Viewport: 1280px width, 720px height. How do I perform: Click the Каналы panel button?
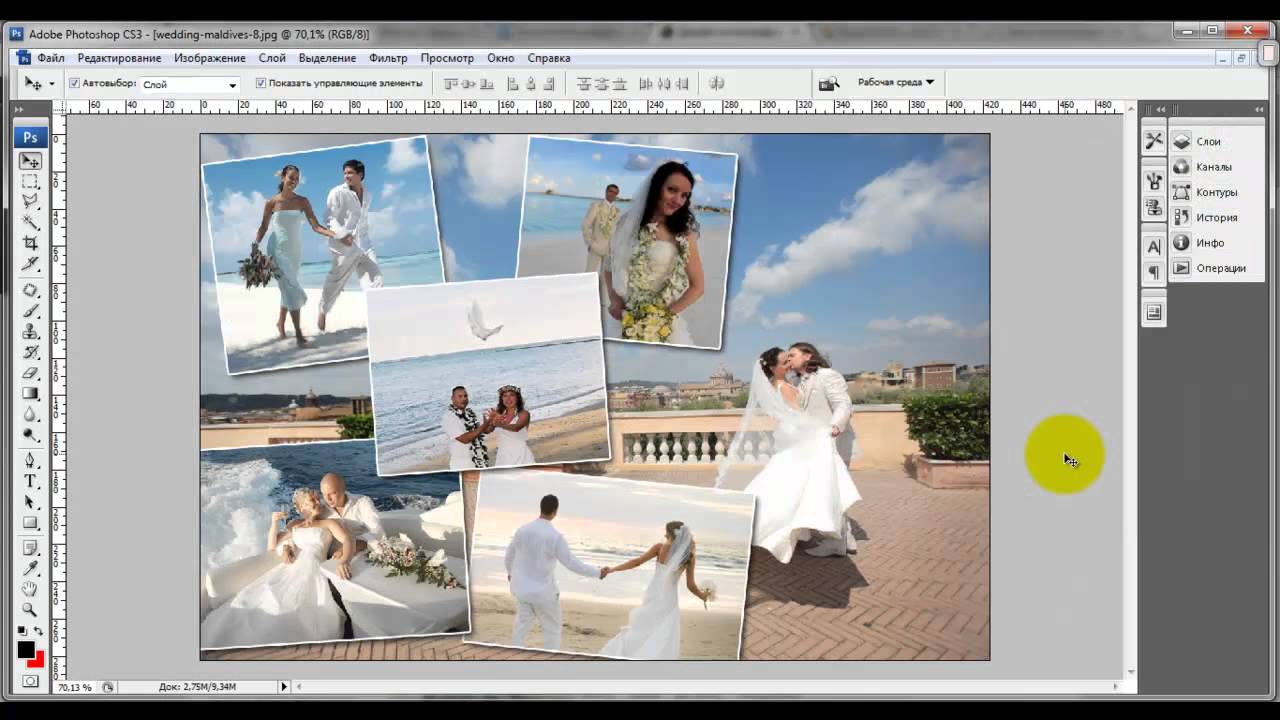pyautogui.click(x=1213, y=167)
